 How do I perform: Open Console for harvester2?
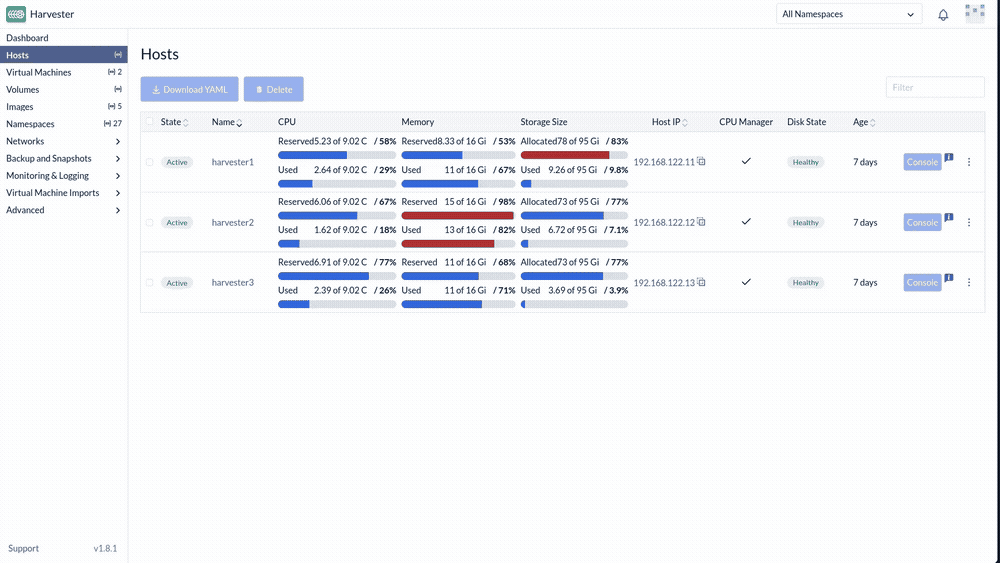(x=922, y=223)
